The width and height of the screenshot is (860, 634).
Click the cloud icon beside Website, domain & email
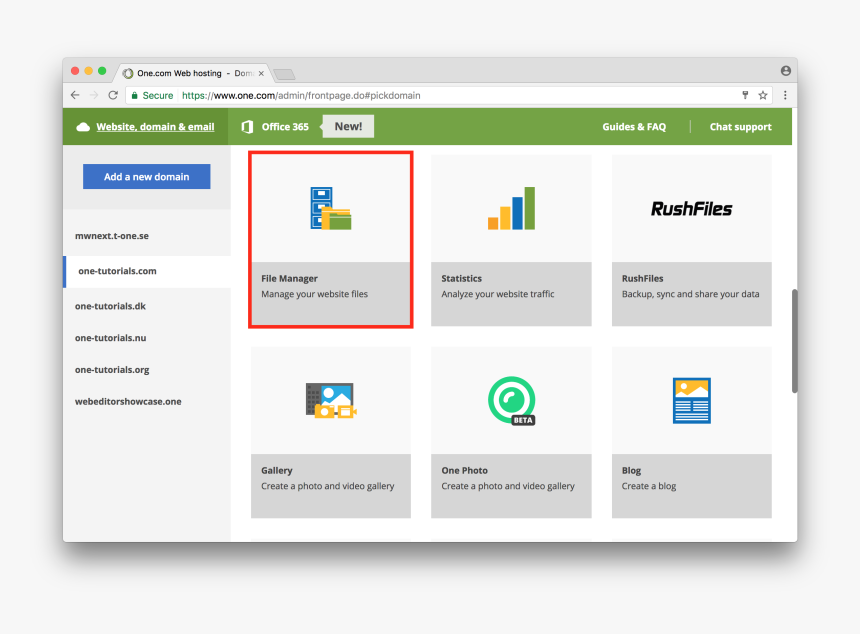83,127
